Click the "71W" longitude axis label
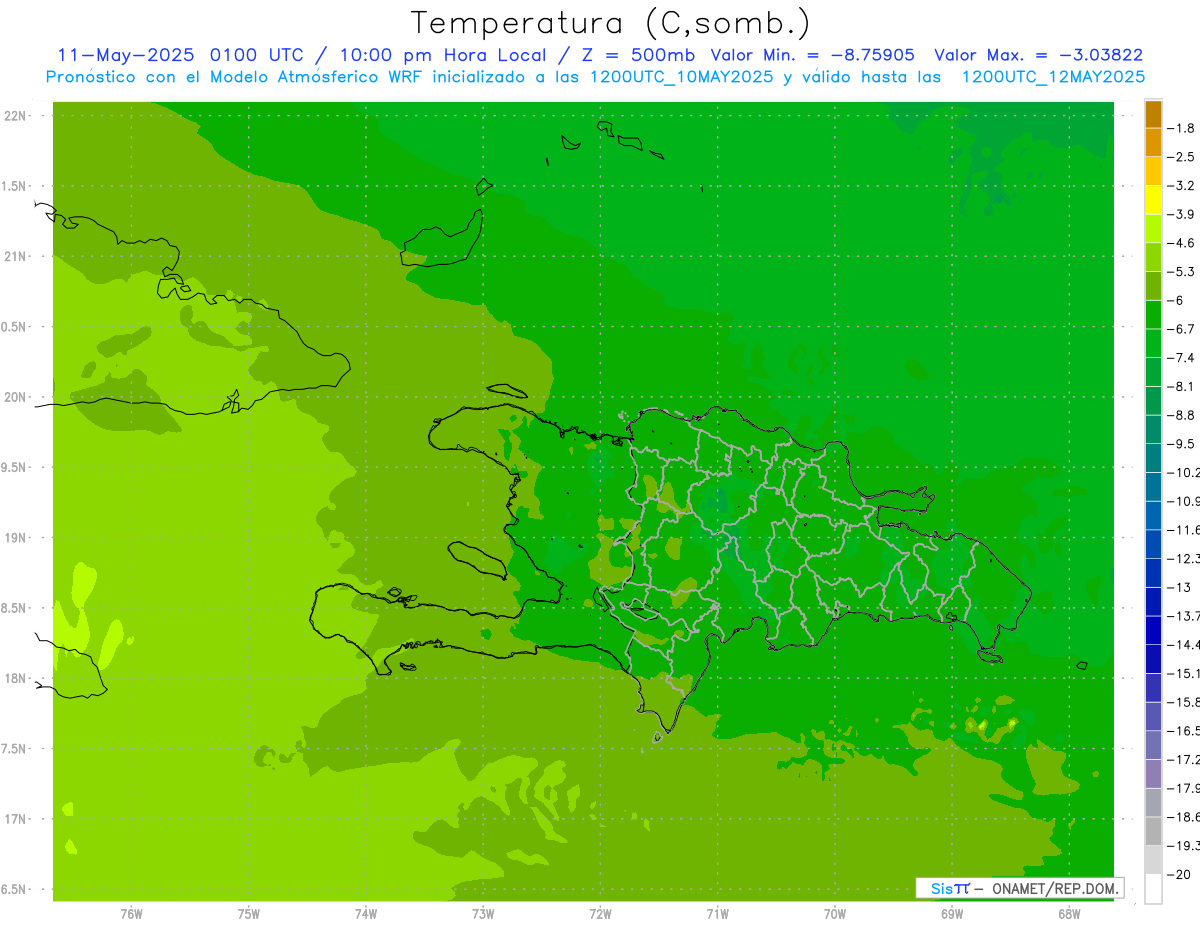The width and height of the screenshot is (1200, 927). point(717,914)
